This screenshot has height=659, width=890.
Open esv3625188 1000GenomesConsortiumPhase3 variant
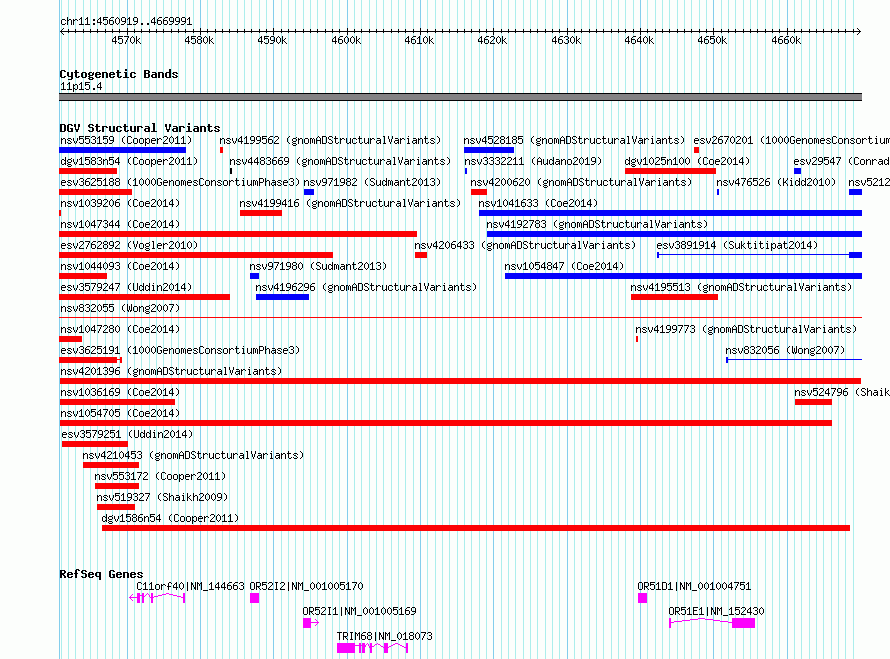click(179, 182)
